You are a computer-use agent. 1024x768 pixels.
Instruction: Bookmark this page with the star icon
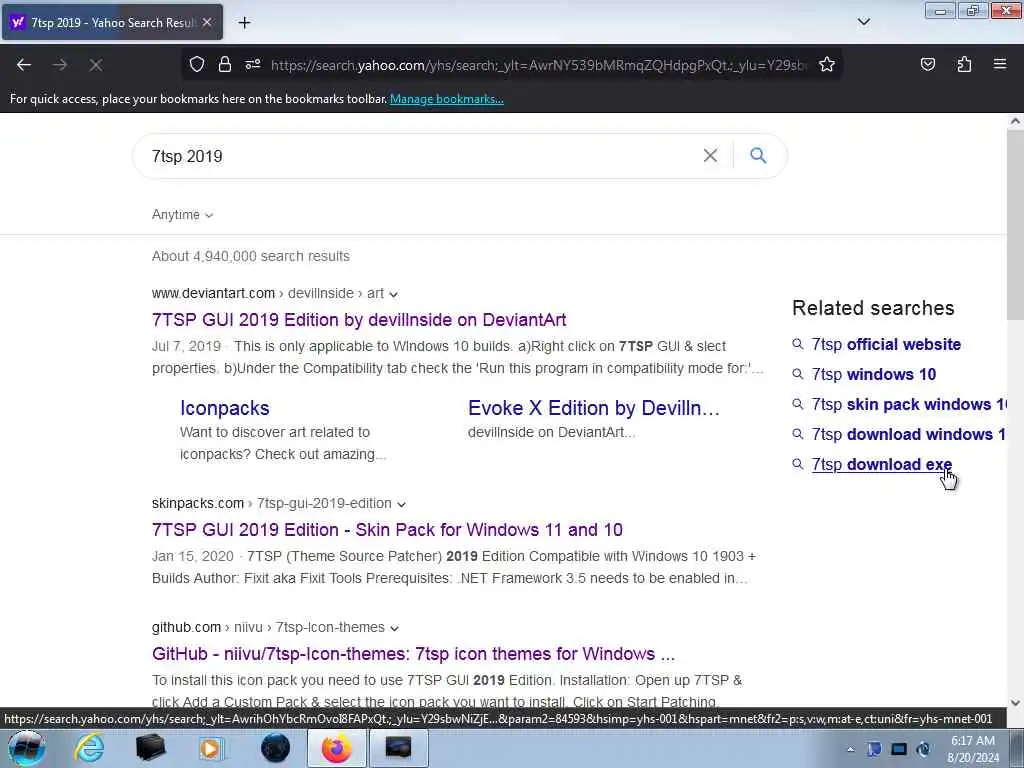tap(827, 65)
